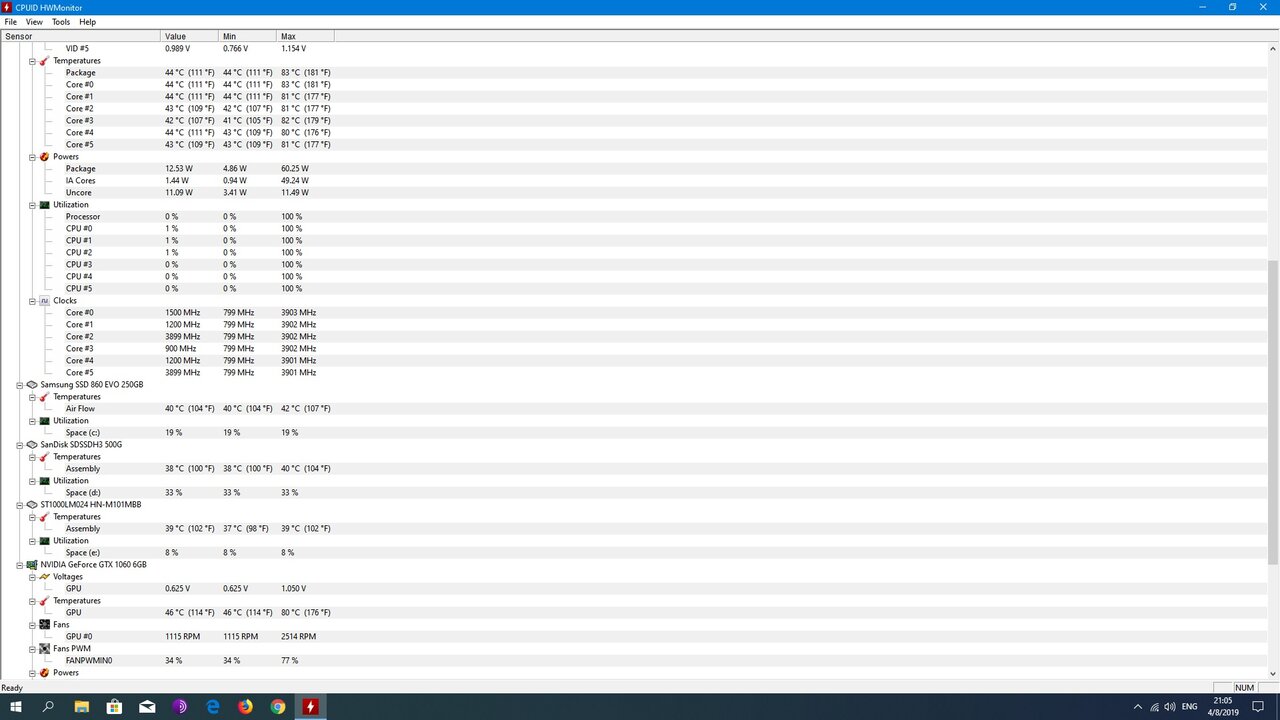Click the waveform icon beside Clocks
The width and height of the screenshot is (1280, 720).
click(x=44, y=301)
